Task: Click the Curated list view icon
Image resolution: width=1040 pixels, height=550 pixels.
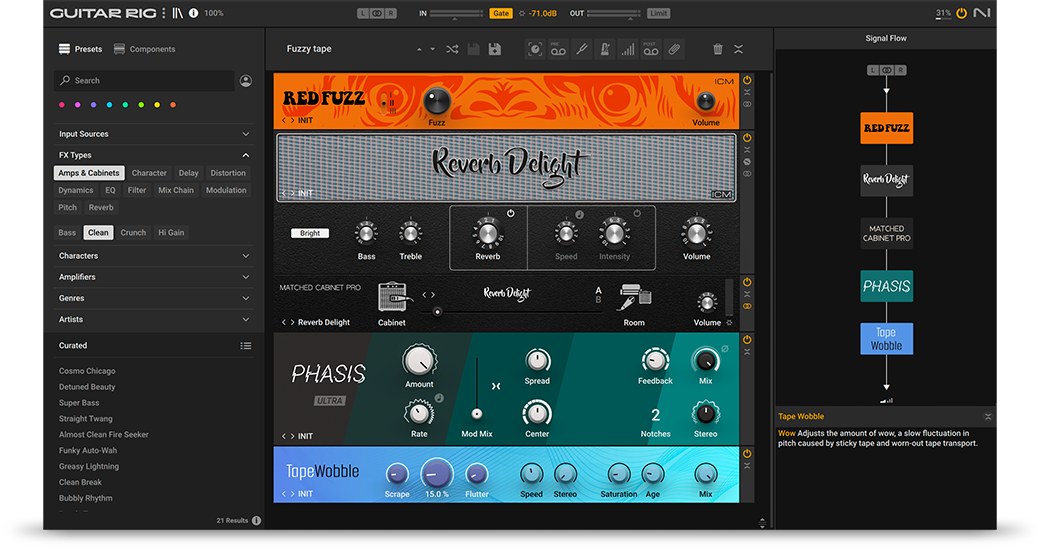Action: [x=245, y=346]
